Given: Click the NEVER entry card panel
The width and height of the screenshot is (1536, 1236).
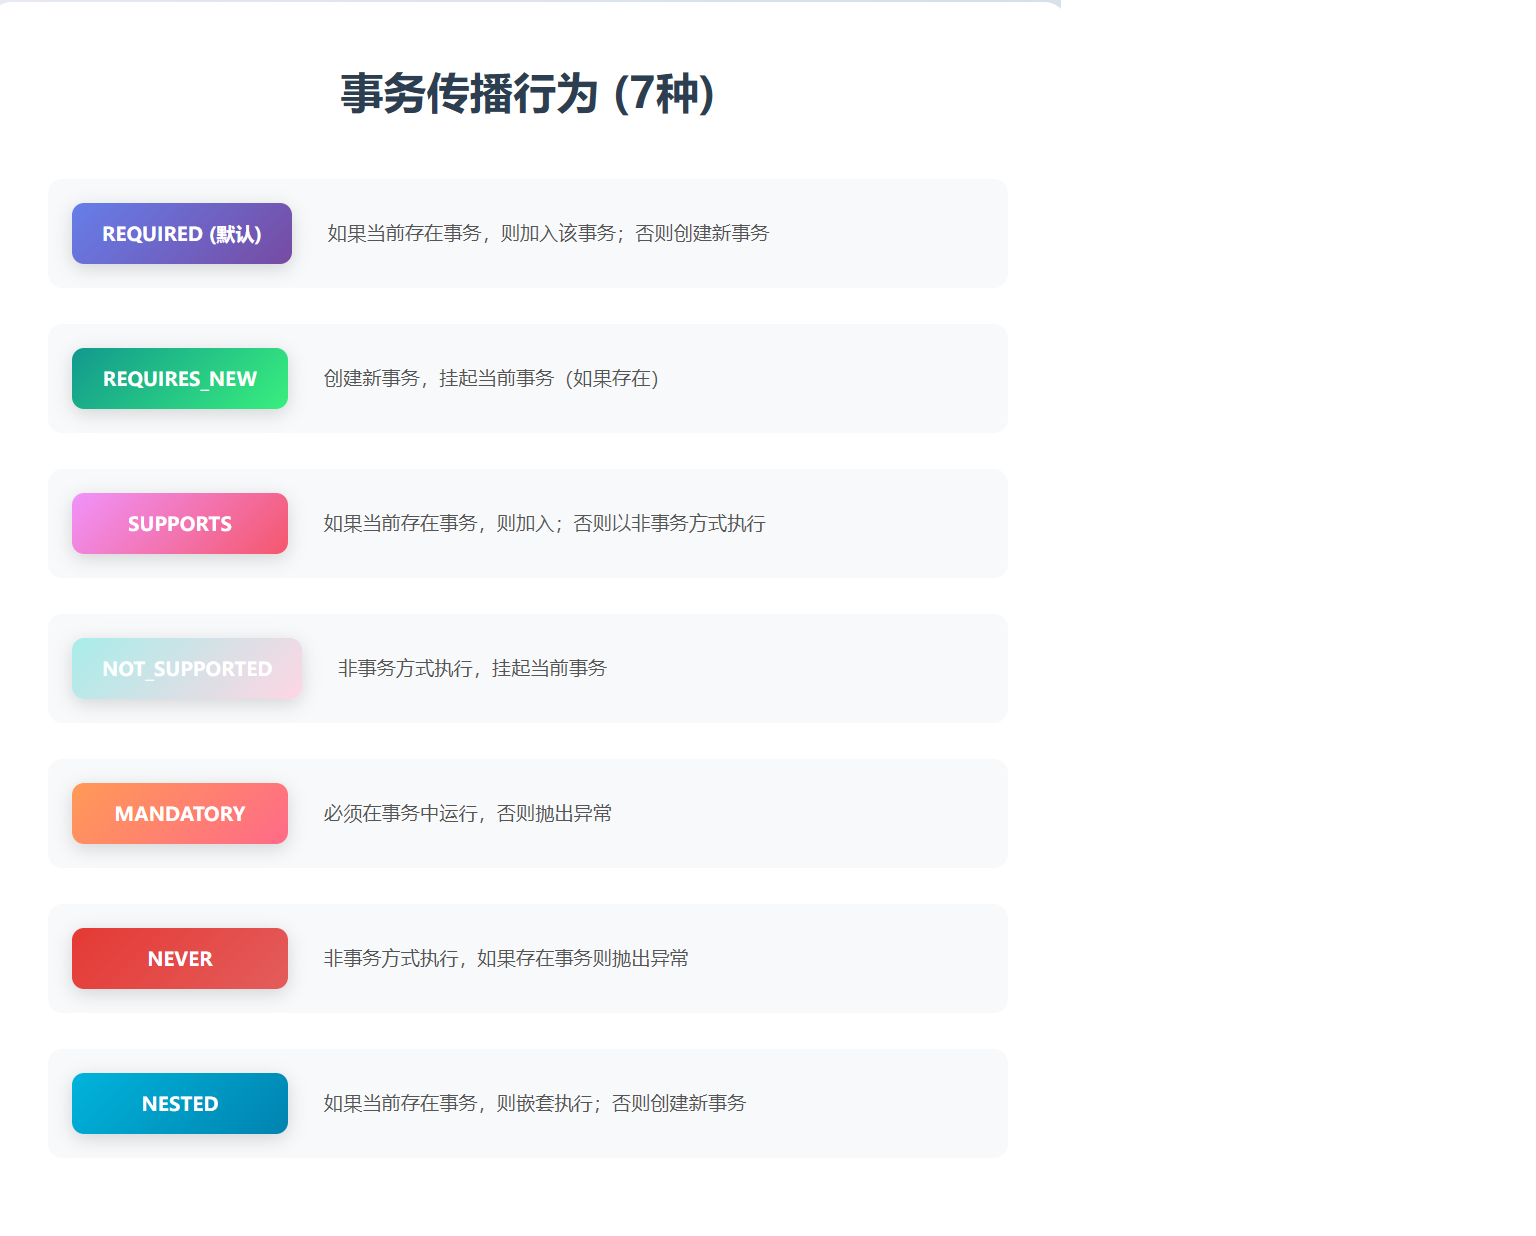Looking at the screenshot, I should [x=850, y=958].
